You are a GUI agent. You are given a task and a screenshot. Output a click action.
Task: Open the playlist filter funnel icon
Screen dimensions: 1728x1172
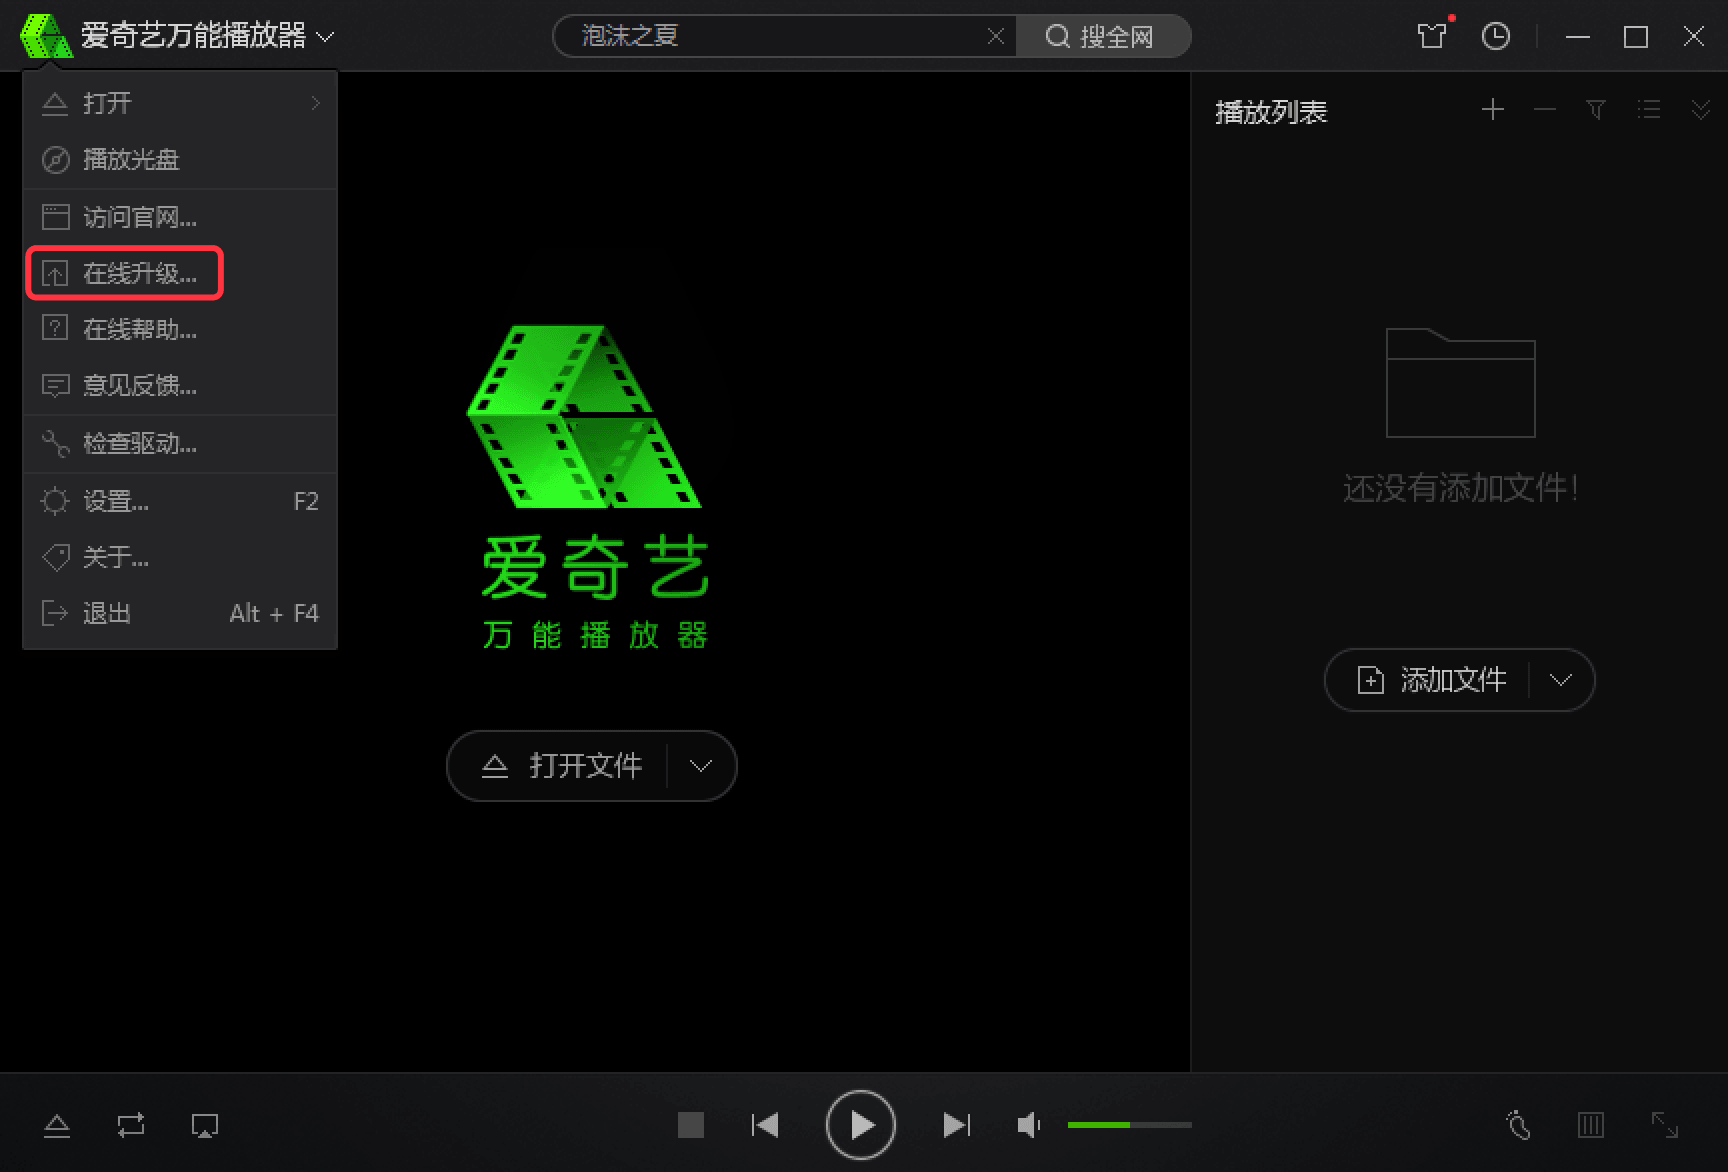point(1596,109)
